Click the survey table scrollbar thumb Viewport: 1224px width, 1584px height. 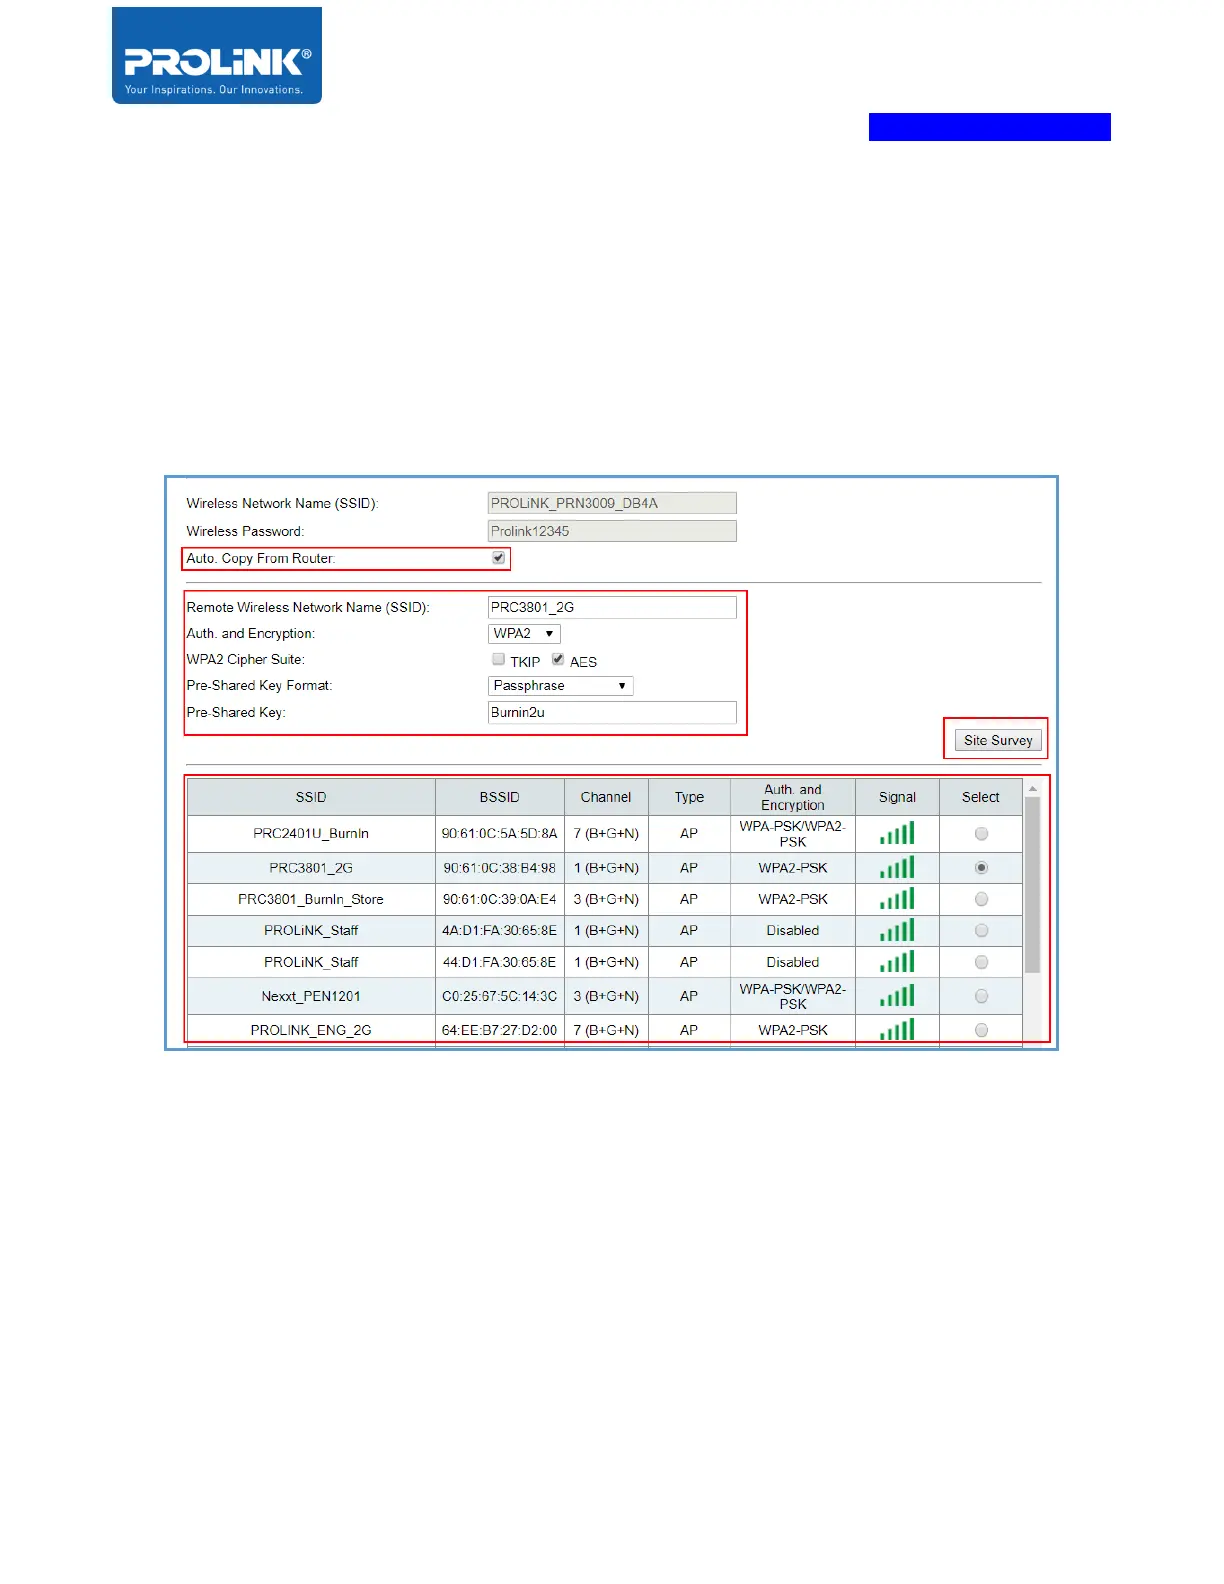point(1033,885)
